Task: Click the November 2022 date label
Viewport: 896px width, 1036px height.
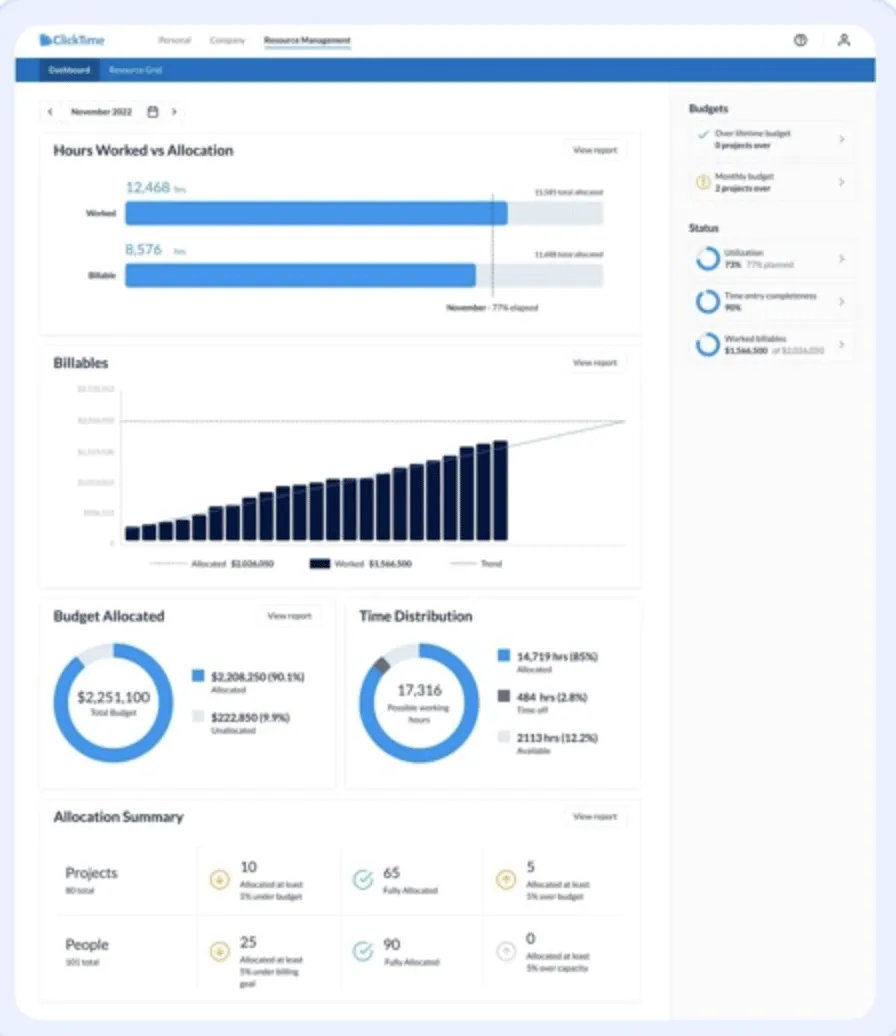Action: tap(100, 112)
